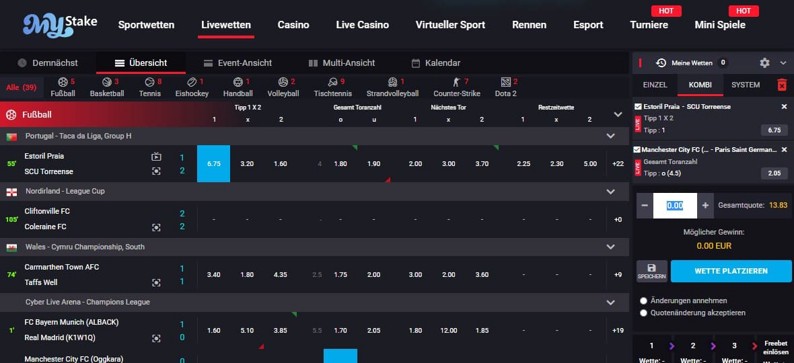
Task: Collapse Portugal - Taca da Liga group
Action: click(x=611, y=136)
